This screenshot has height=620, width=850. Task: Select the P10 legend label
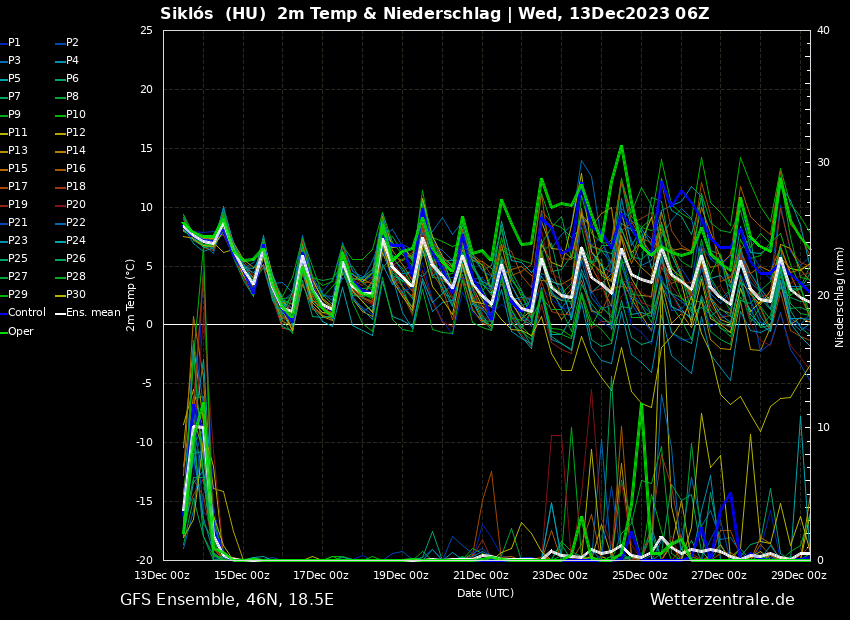(x=75, y=115)
